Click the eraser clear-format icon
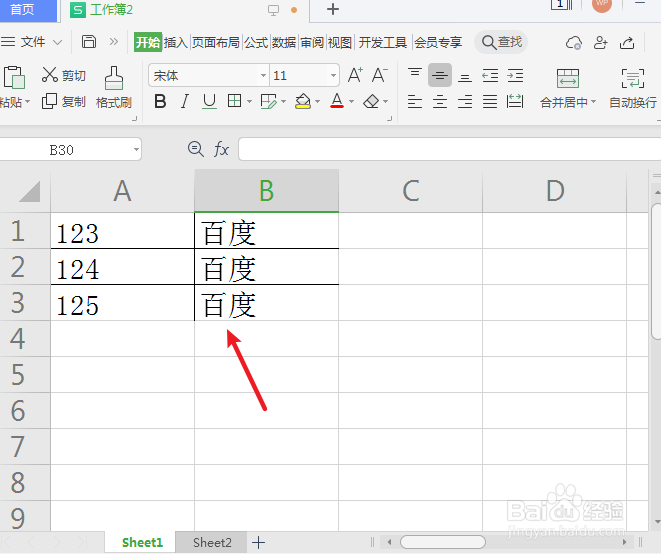 coord(371,101)
